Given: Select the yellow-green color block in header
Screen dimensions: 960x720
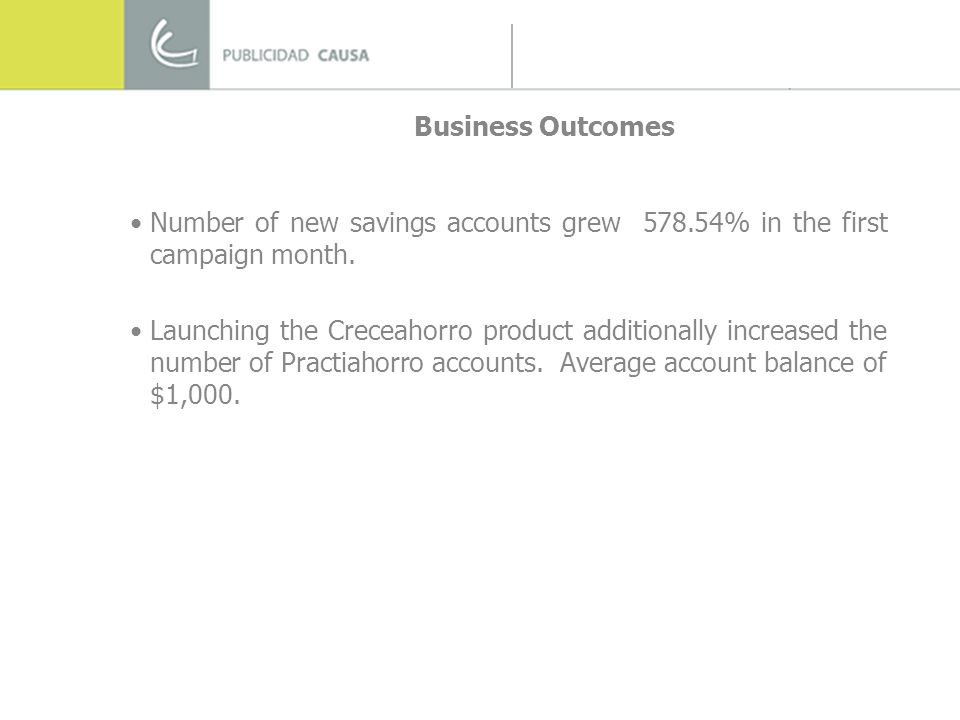Looking at the screenshot, I should coord(62,44).
